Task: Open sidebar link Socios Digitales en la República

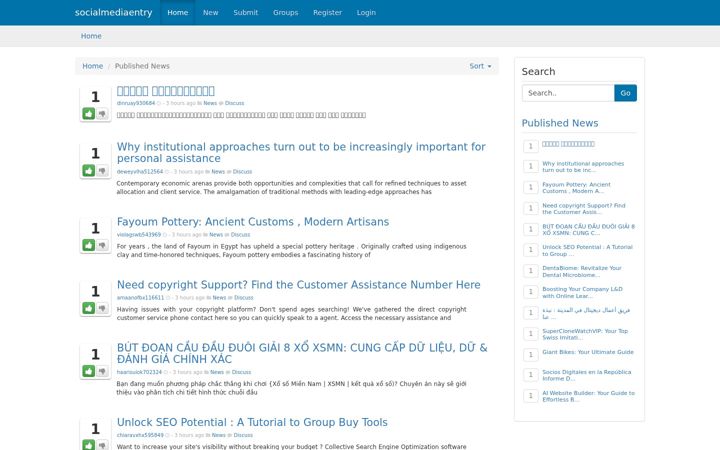Action: tap(586, 375)
